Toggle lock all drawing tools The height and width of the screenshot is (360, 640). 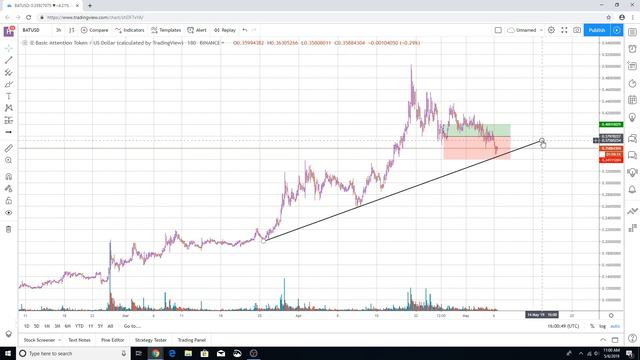click(9, 201)
